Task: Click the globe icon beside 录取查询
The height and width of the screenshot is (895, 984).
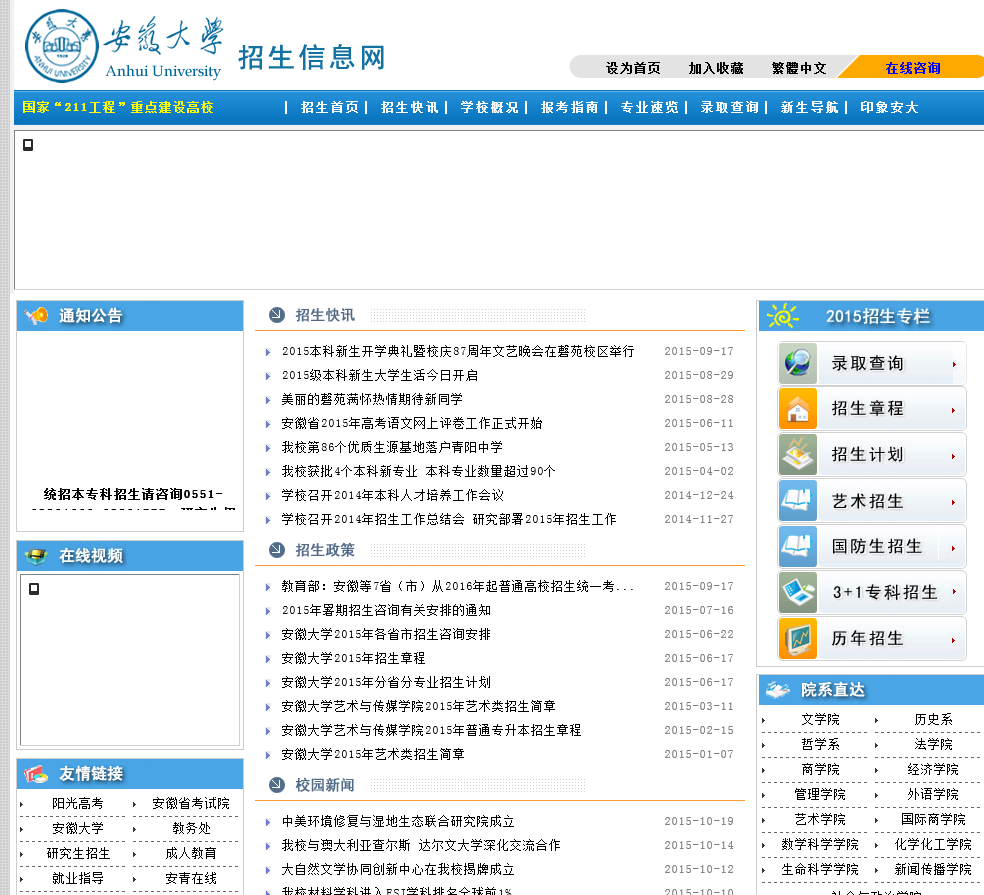Action: pyautogui.click(x=798, y=363)
